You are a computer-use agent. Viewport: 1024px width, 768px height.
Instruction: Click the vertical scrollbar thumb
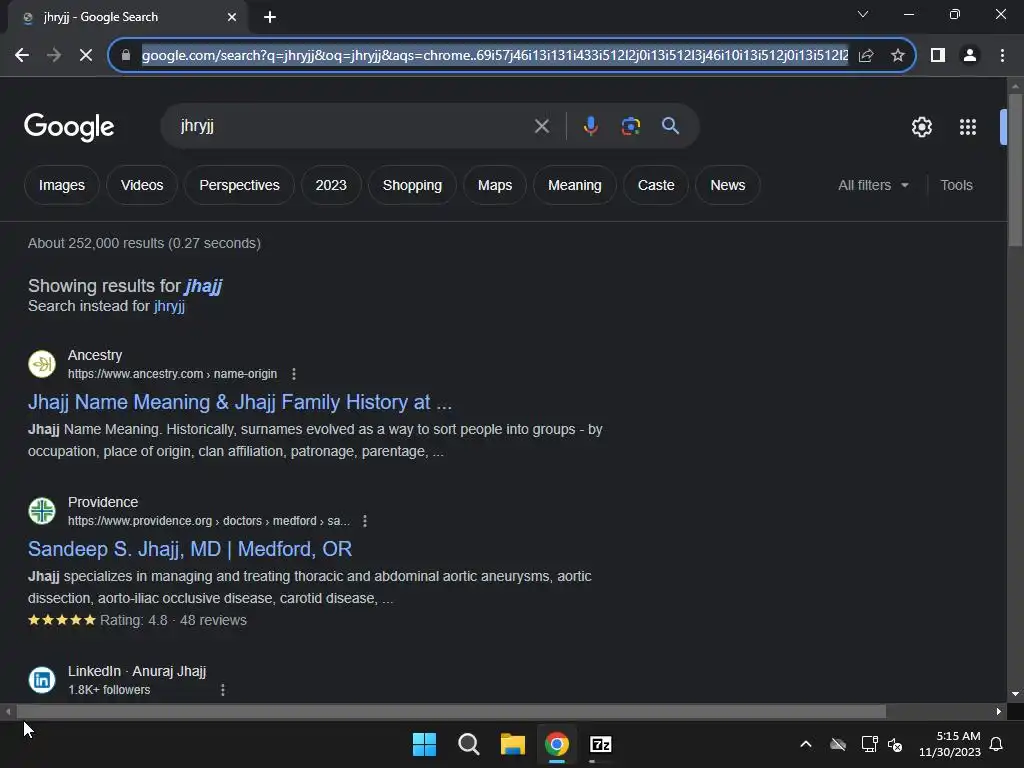(x=1015, y=170)
